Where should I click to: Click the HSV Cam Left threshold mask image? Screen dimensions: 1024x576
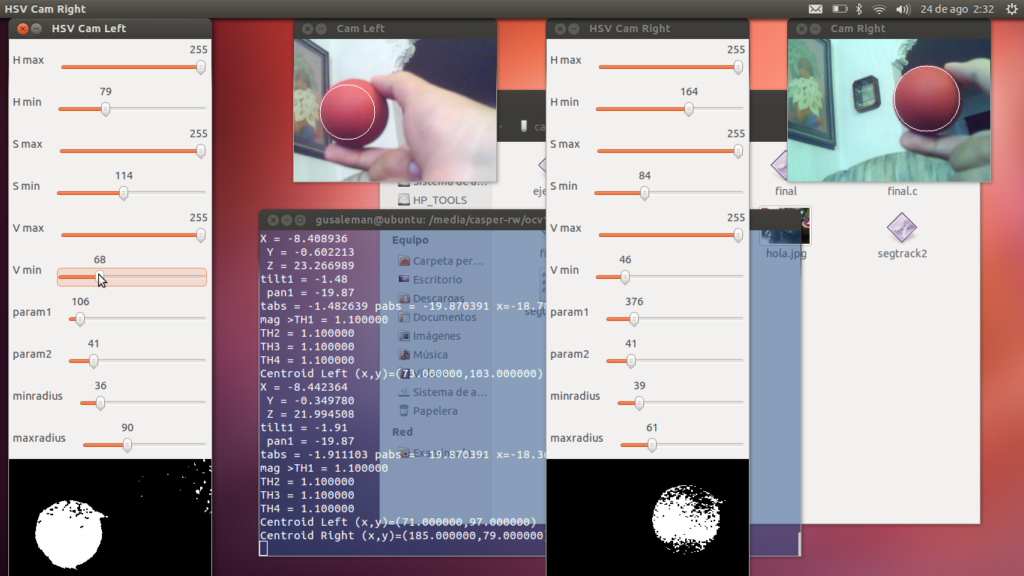point(110,517)
